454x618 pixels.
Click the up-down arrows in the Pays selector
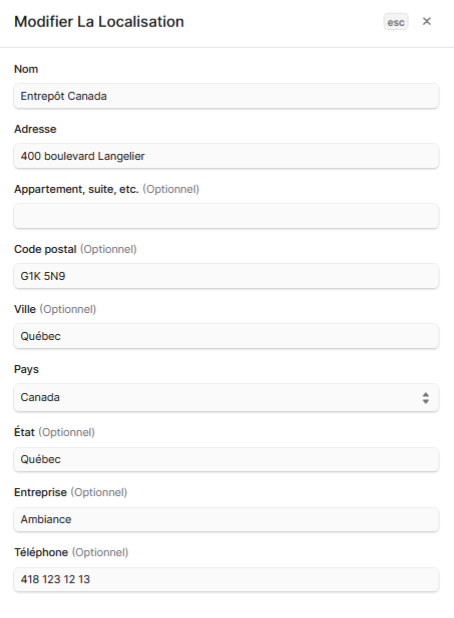pyautogui.click(x=426, y=398)
